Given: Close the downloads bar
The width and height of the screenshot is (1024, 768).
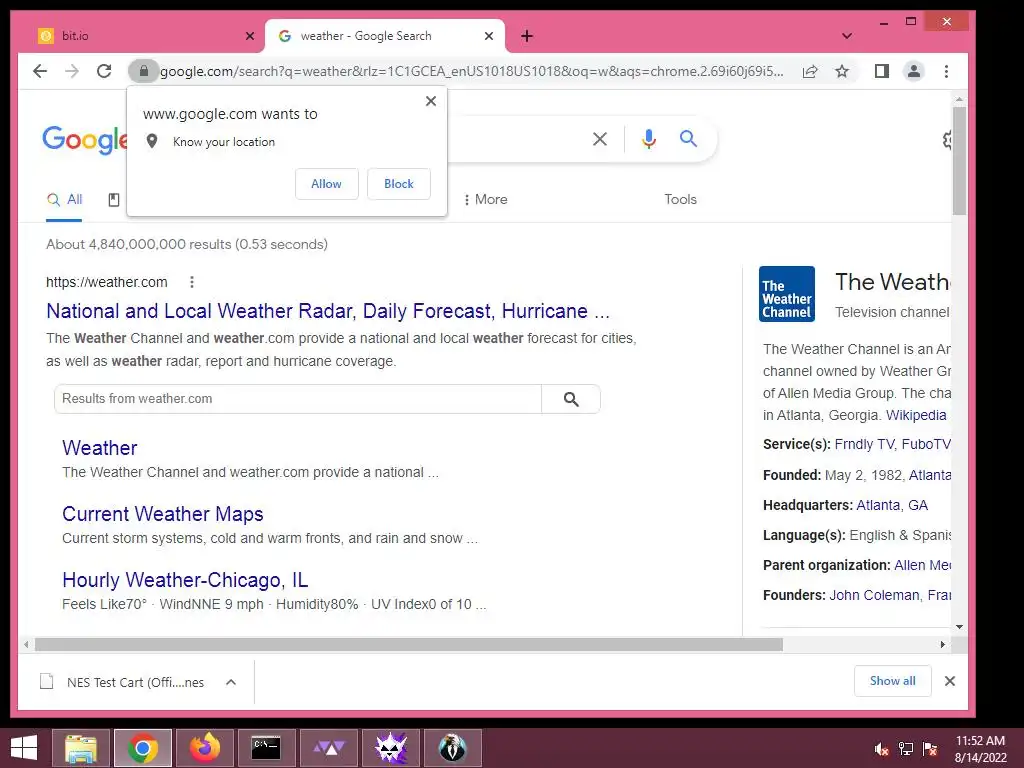Looking at the screenshot, I should click(950, 681).
